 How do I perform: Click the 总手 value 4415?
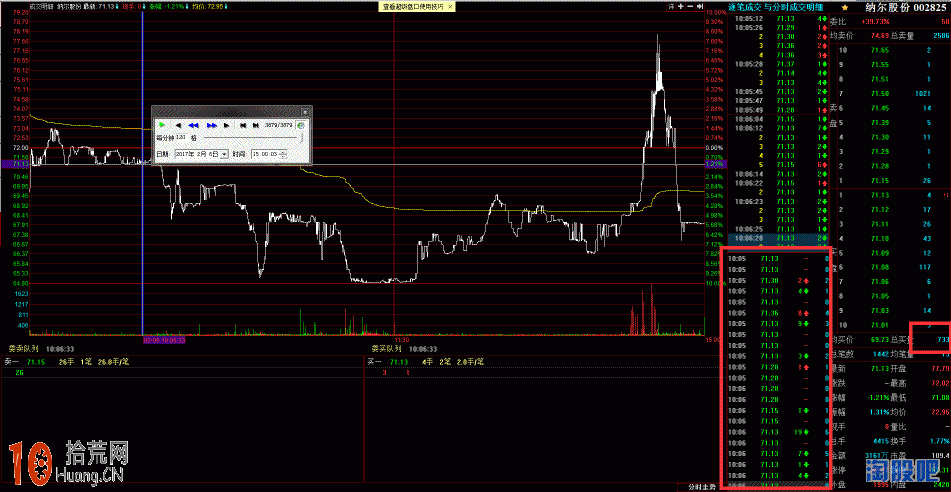[x=882, y=441]
